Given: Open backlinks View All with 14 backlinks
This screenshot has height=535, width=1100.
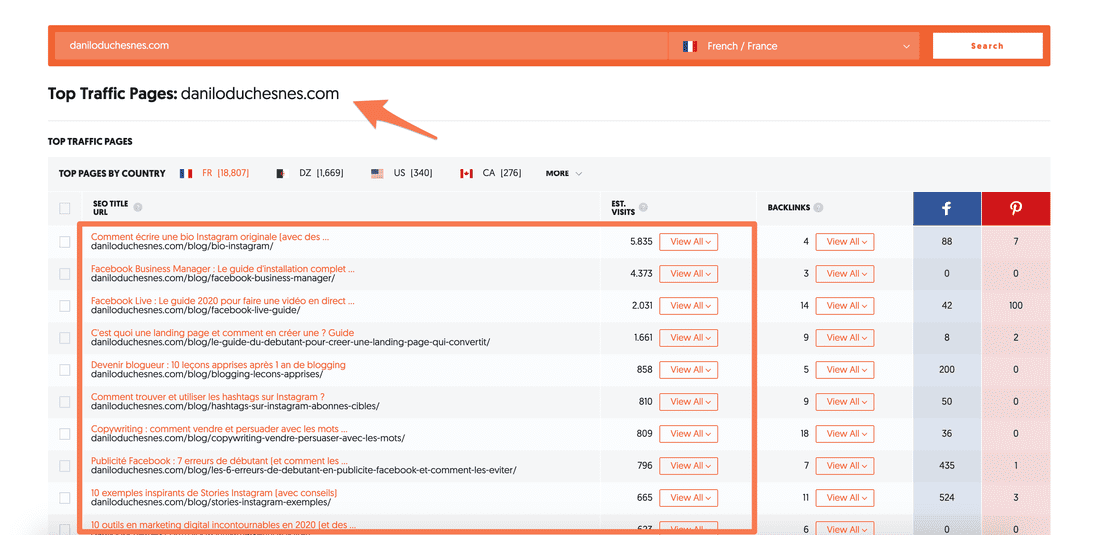Looking at the screenshot, I should pos(845,306).
